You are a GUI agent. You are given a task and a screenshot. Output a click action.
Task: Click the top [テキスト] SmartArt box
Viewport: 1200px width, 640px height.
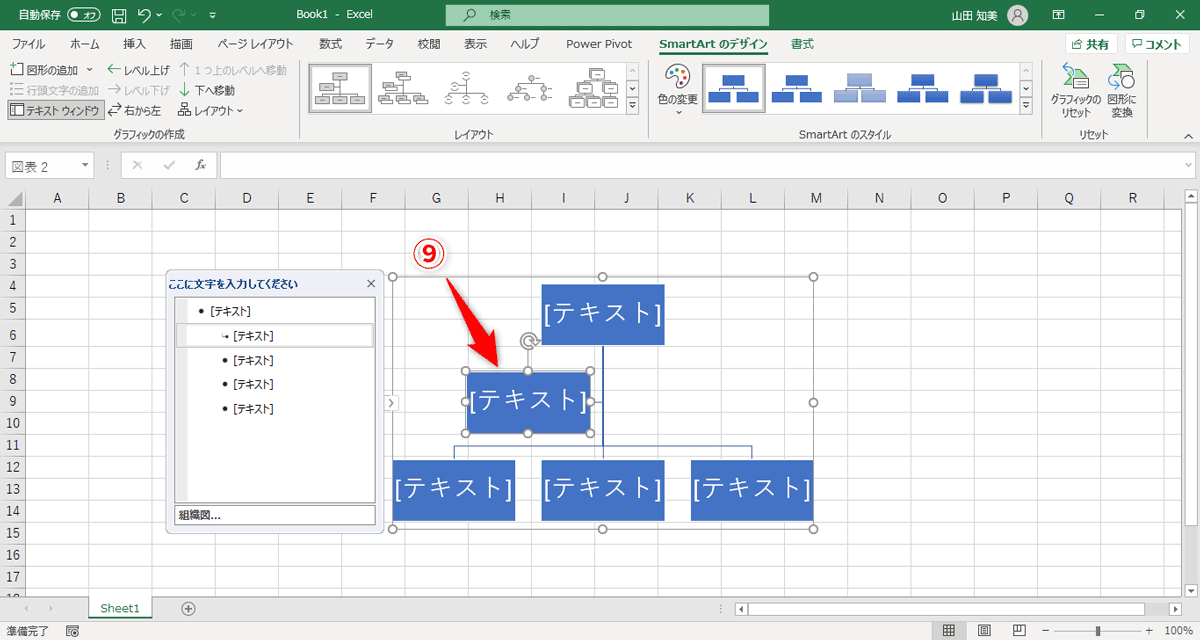coord(603,314)
